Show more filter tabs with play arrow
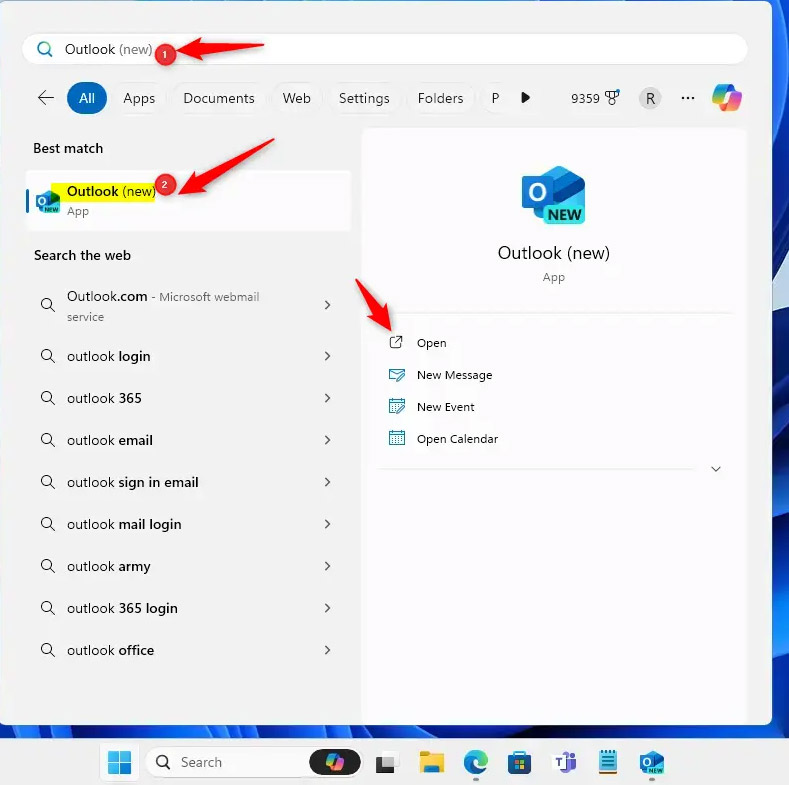This screenshot has height=785, width=789. [525, 98]
